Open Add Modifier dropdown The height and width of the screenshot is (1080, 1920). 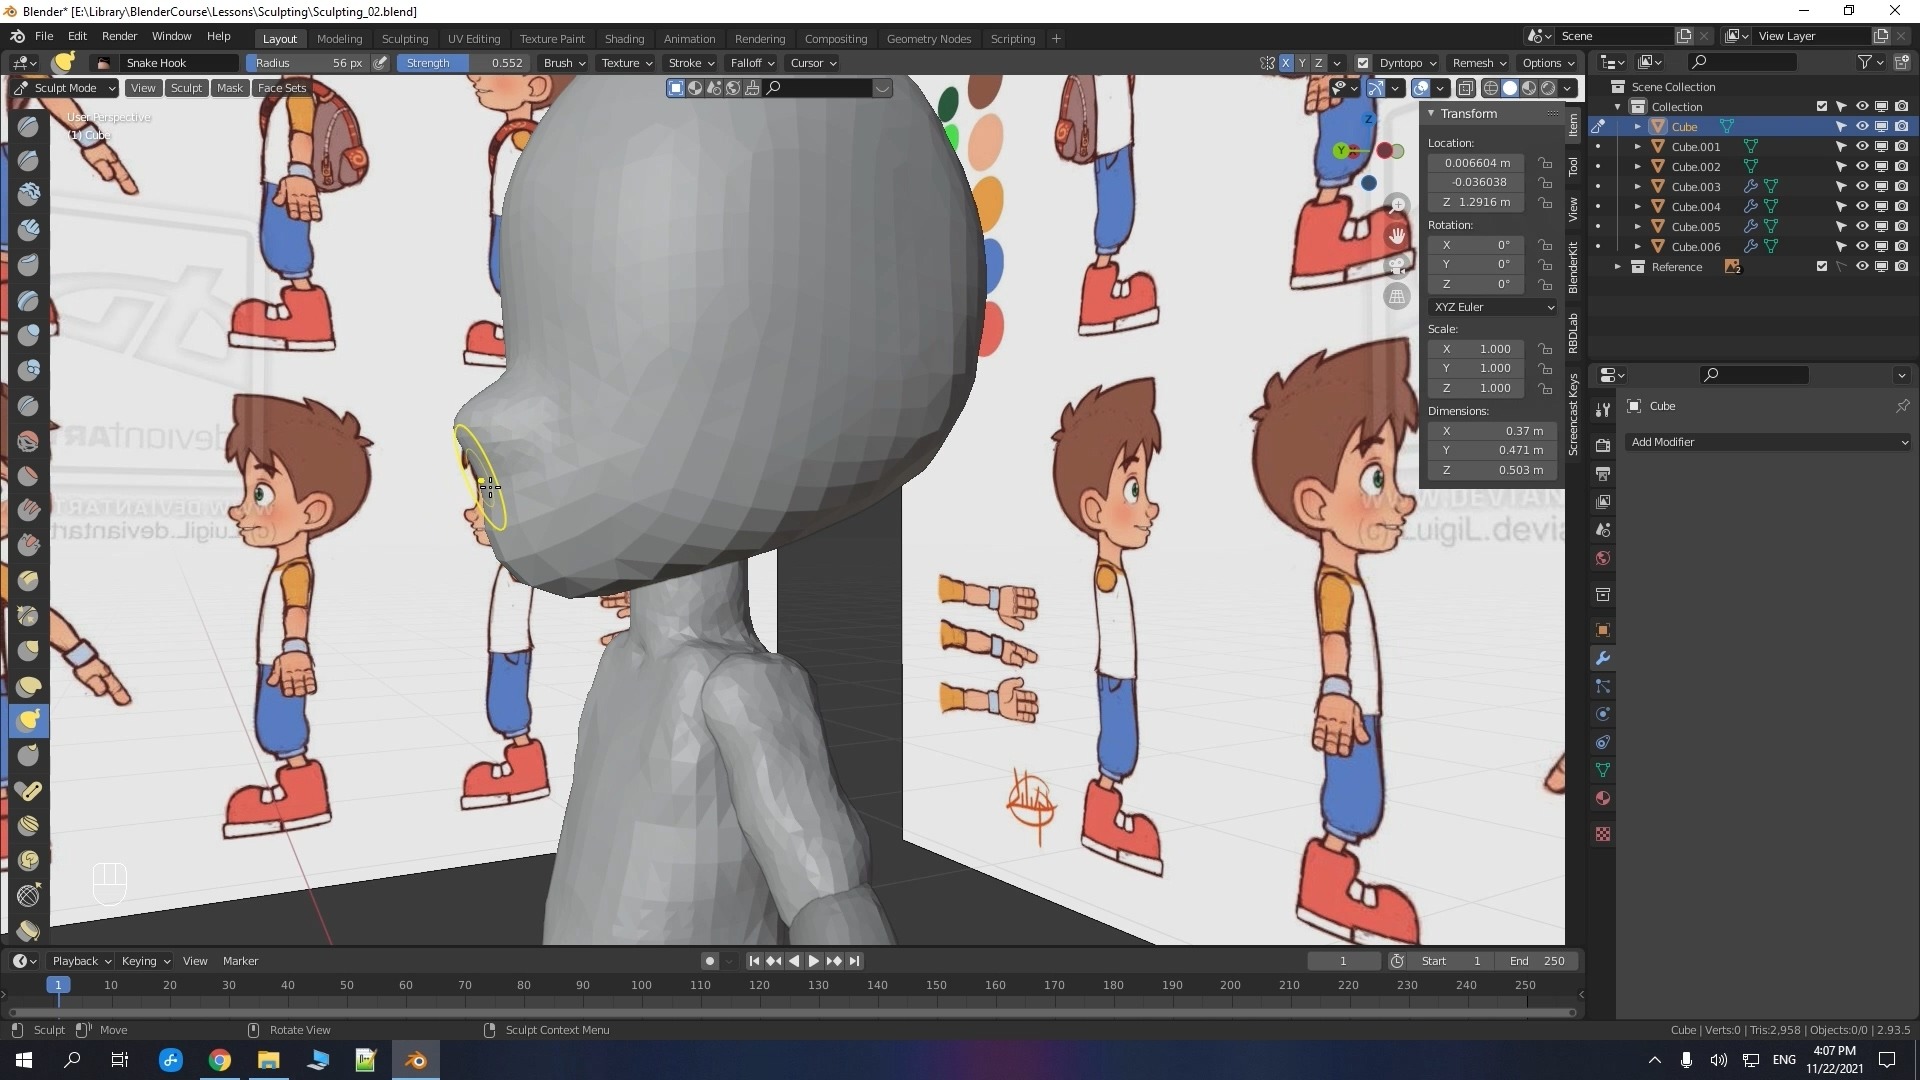1768,442
